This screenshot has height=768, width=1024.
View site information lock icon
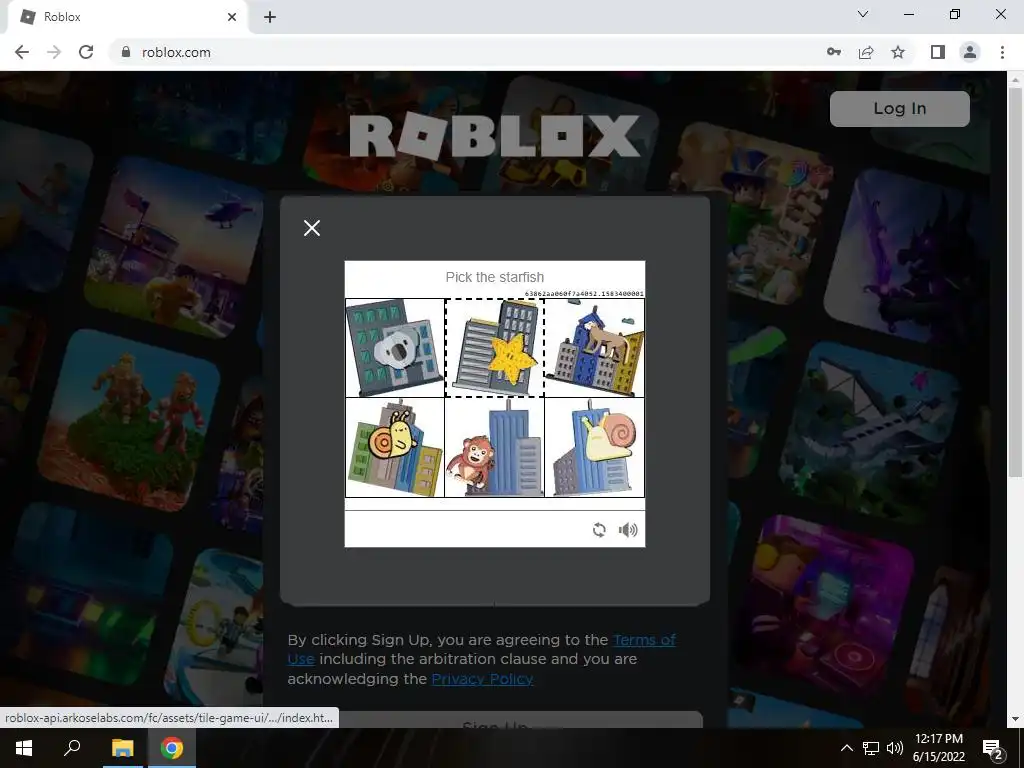[x=126, y=52]
